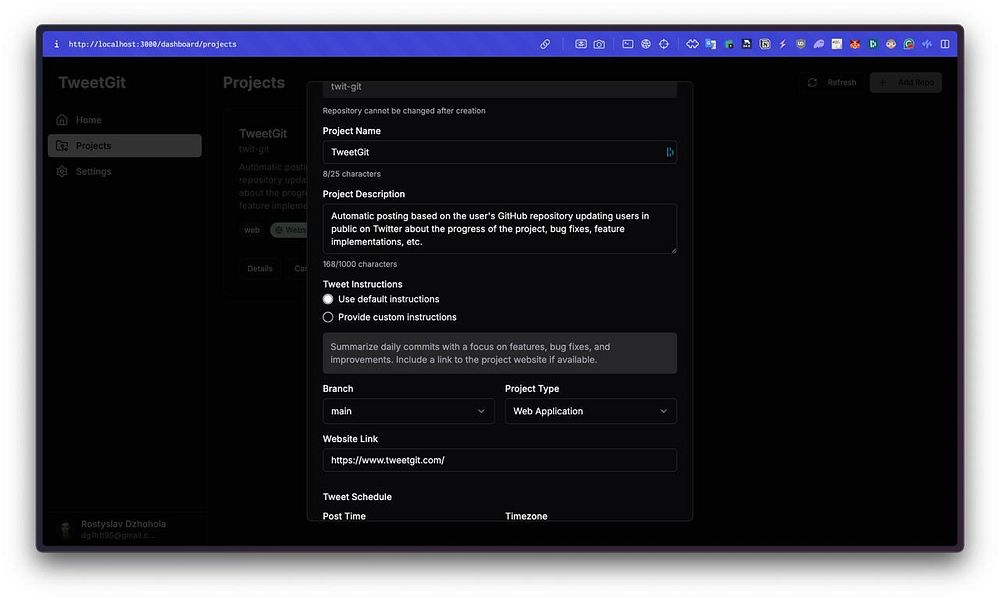Click the icon inside the Project Name field

(670, 152)
